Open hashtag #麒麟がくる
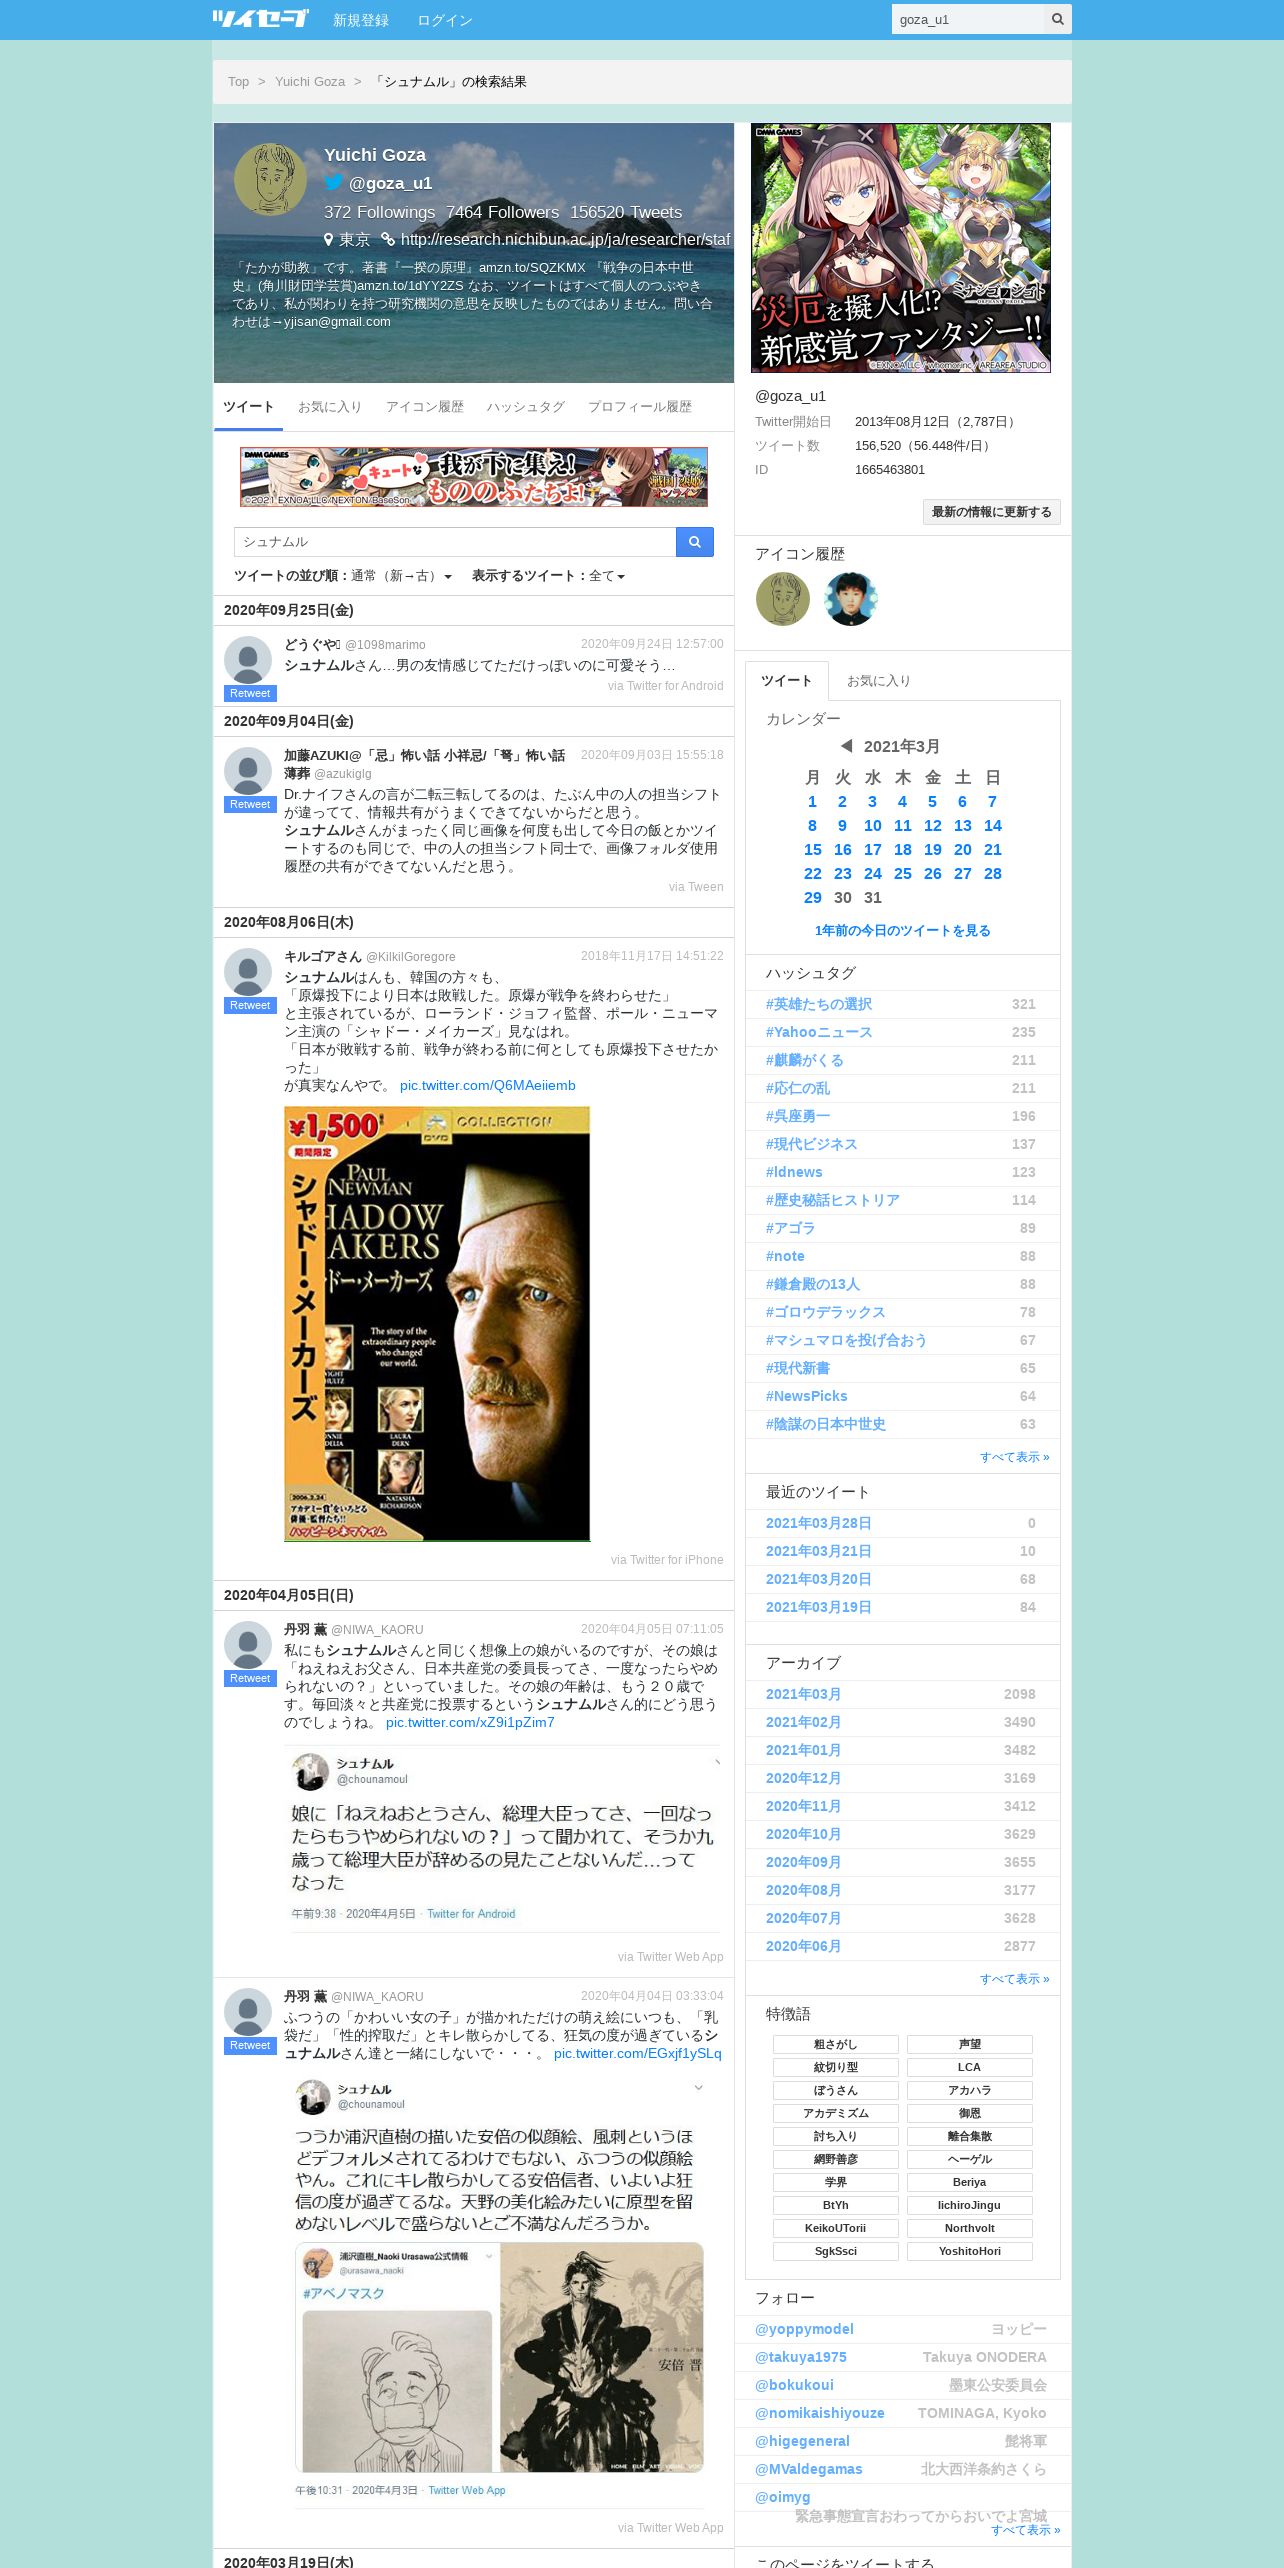 coord(805,1060)
